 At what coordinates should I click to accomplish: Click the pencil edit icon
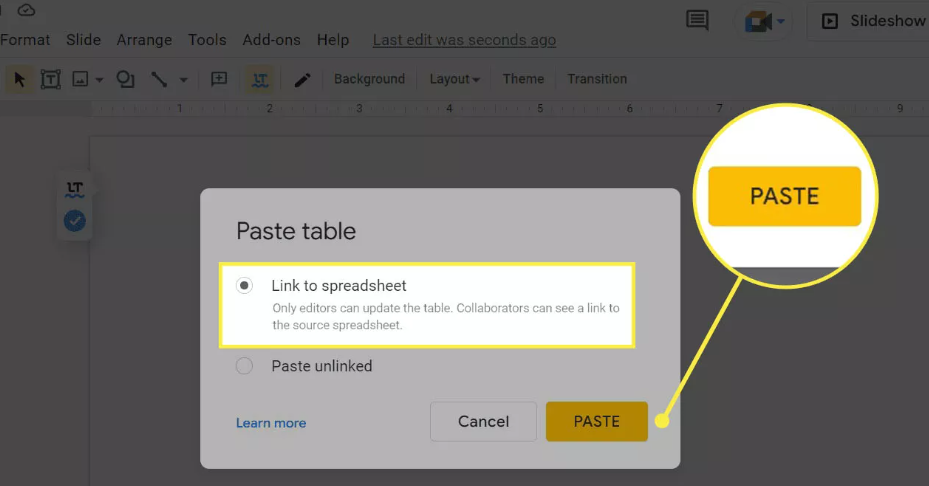coord(302,79)
